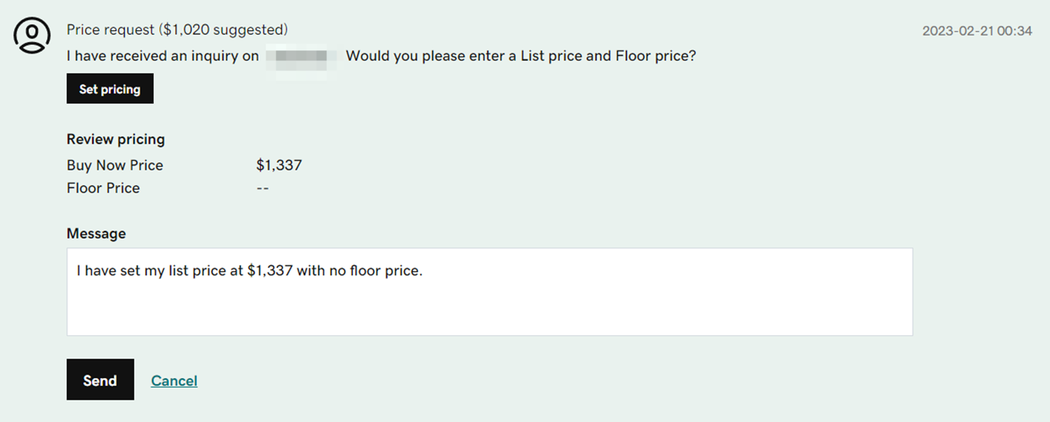The height and width of the screenshot is (422, 1050).
Task: Click the user avatar icon
Action: point(32,35)
